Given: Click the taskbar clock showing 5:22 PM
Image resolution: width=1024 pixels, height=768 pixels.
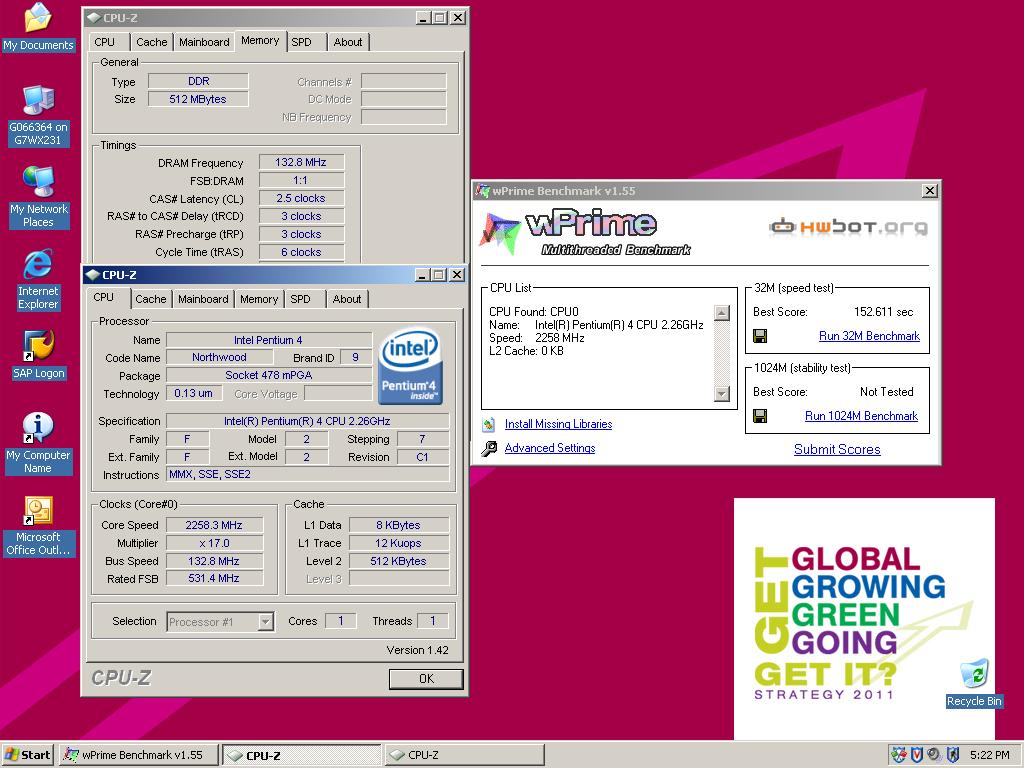Looking at the screenshot, I should click(989, 755).
